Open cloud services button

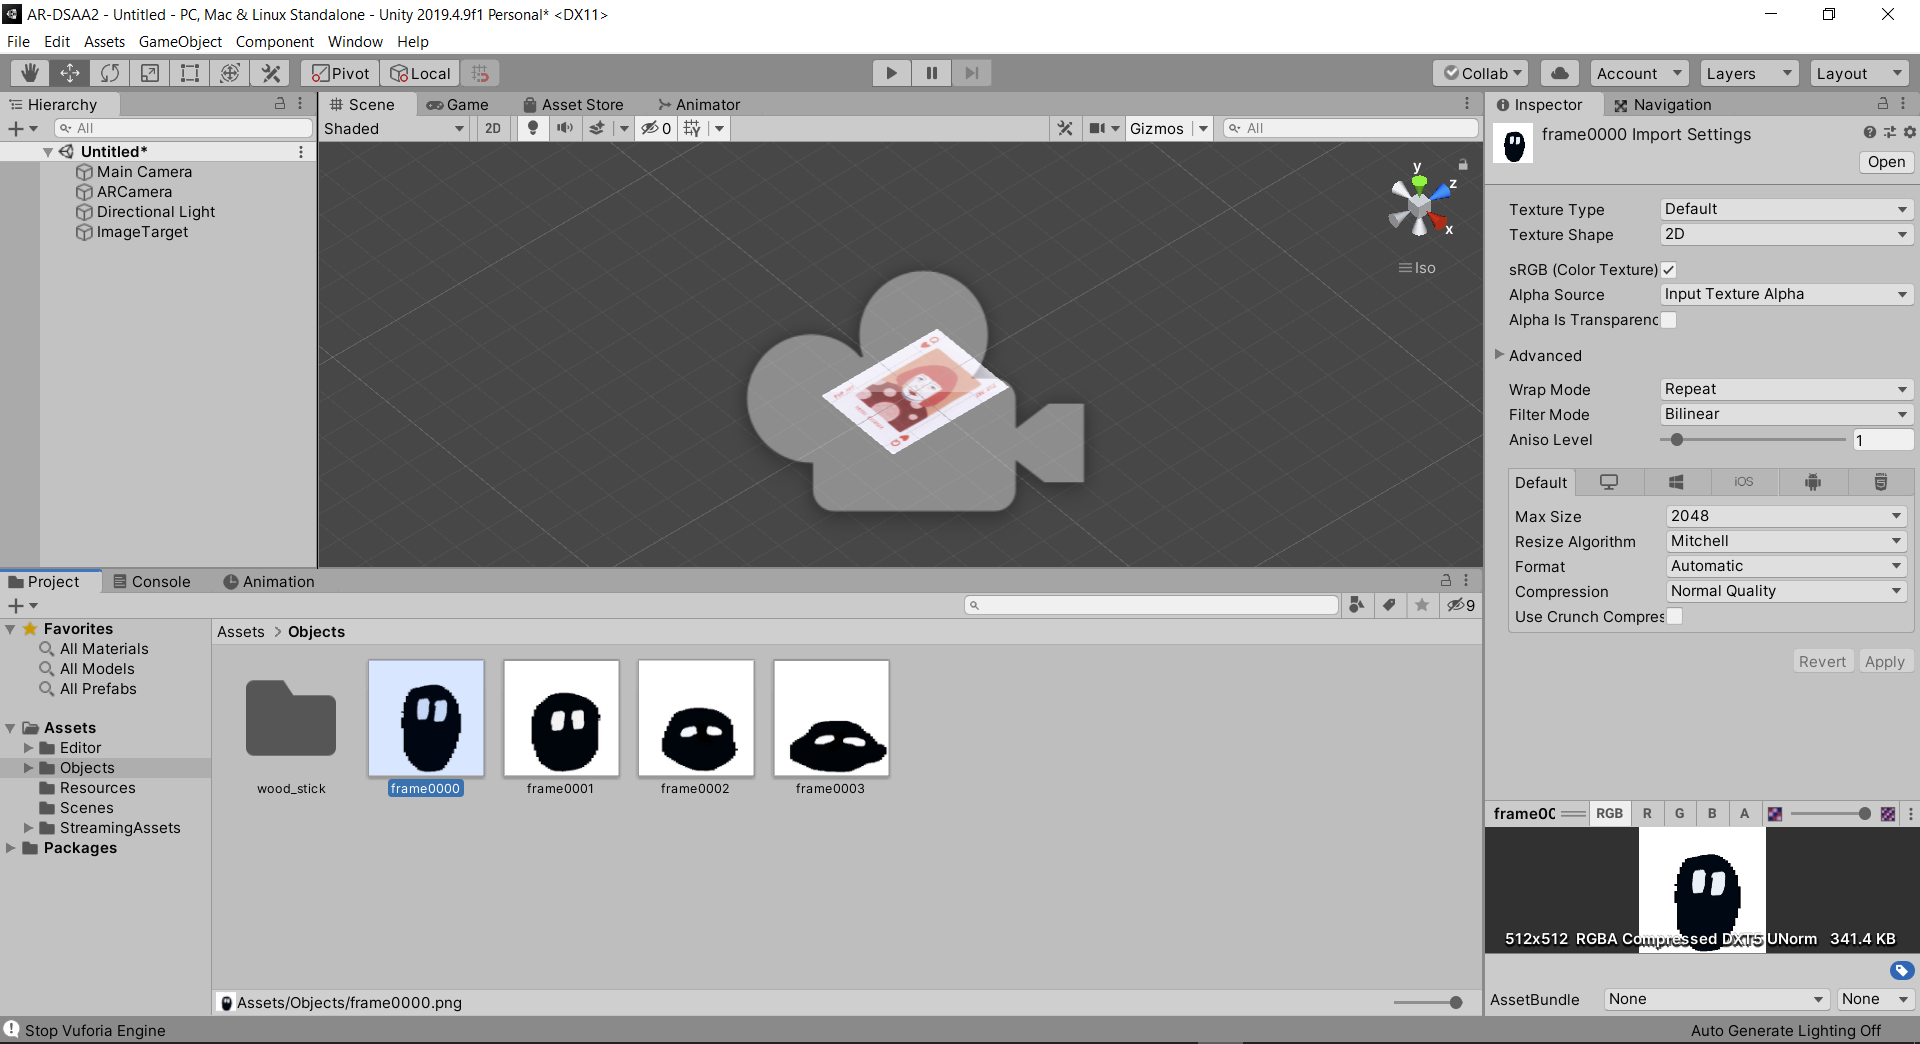1559,73
